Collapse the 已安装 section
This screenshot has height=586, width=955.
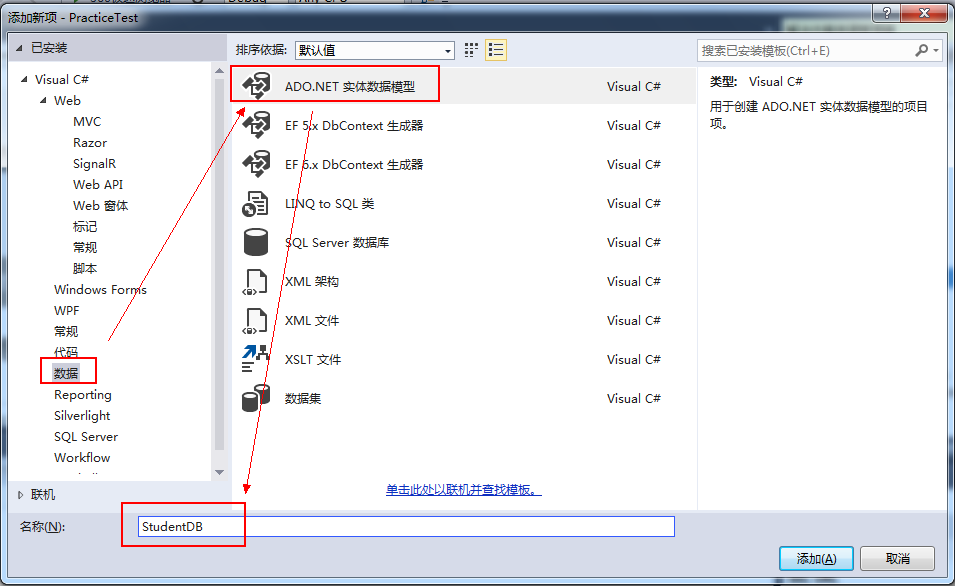click(x=19, y=48)
